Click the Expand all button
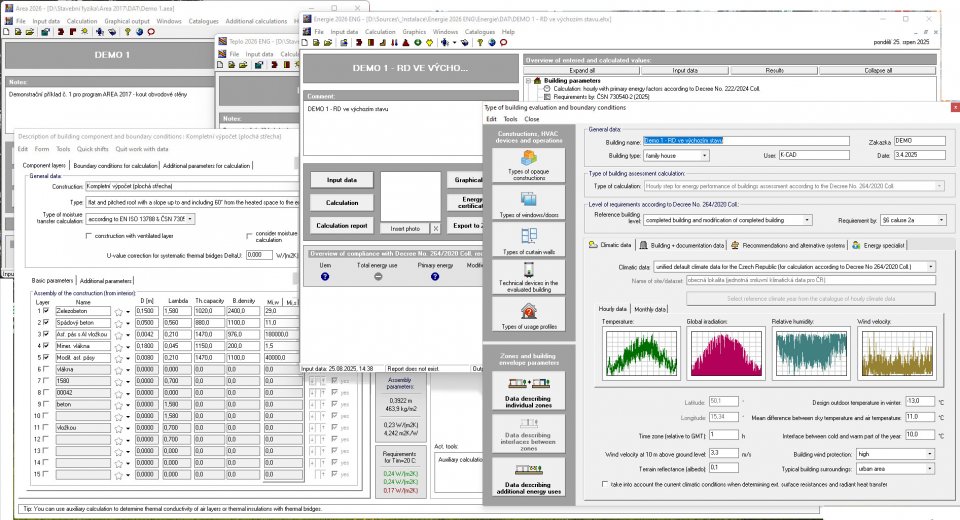Viewport: 960px width, 520px height. tap(582, 70)
